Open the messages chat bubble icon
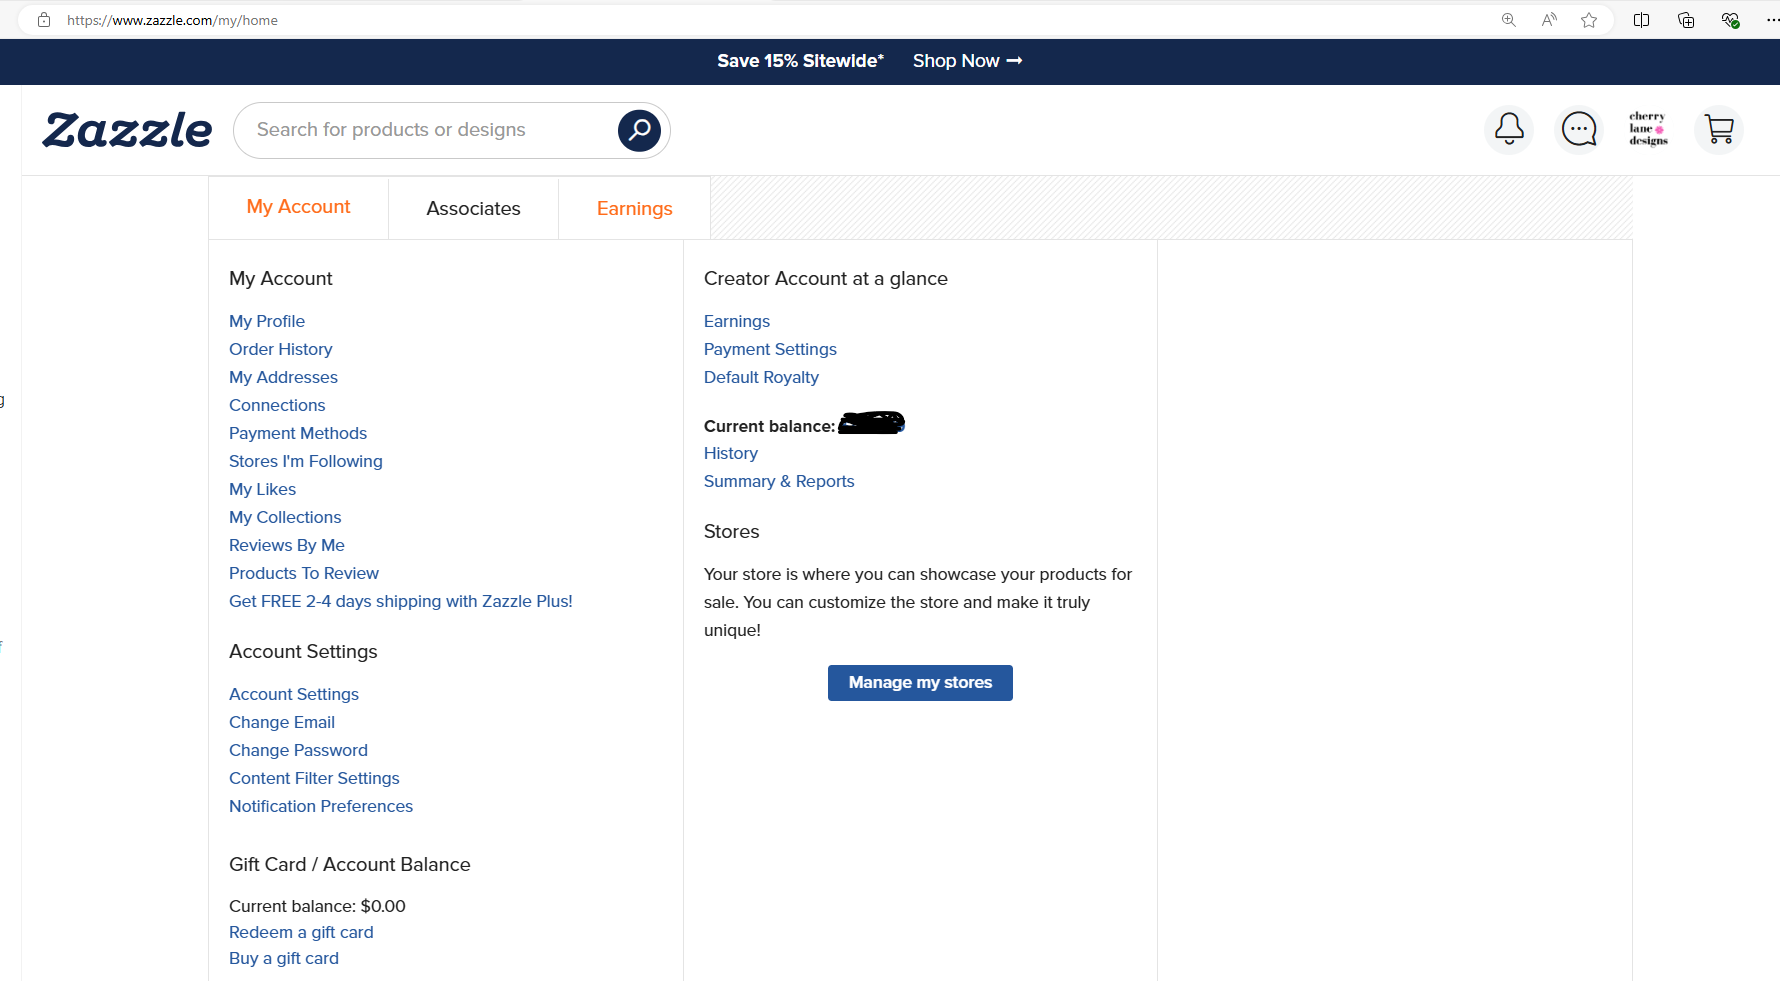This screenshot has width=1780, height=981. click(1579, 129)
